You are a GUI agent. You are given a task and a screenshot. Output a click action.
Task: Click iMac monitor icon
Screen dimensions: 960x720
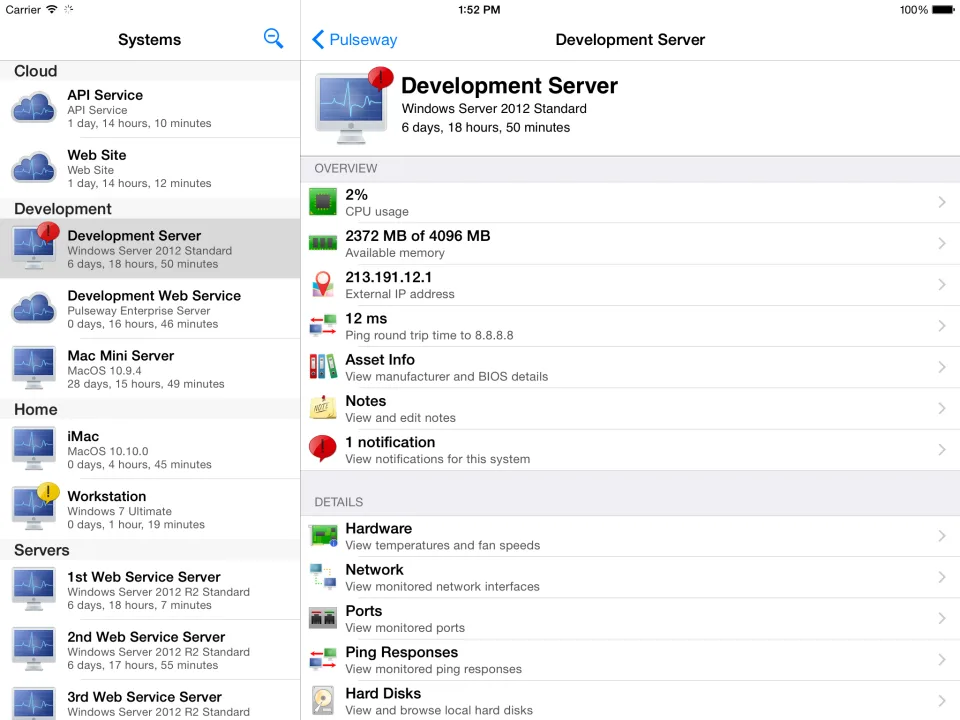pos(34,449)
